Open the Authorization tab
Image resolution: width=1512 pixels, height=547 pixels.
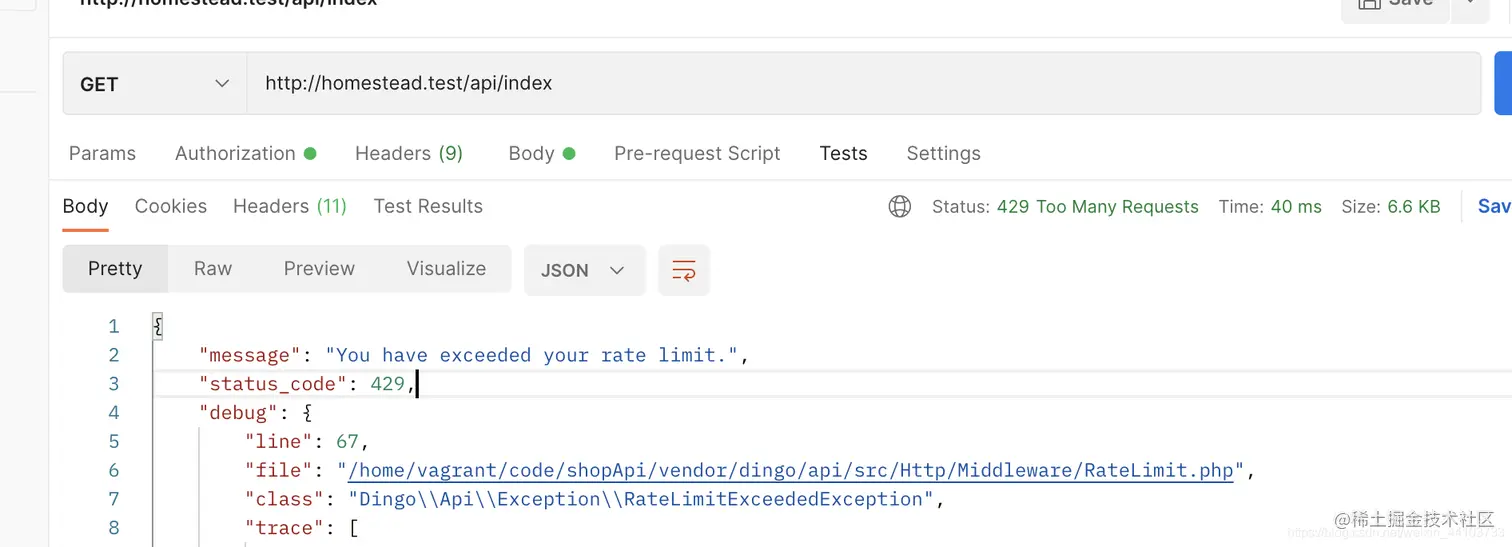pos(236,153)
